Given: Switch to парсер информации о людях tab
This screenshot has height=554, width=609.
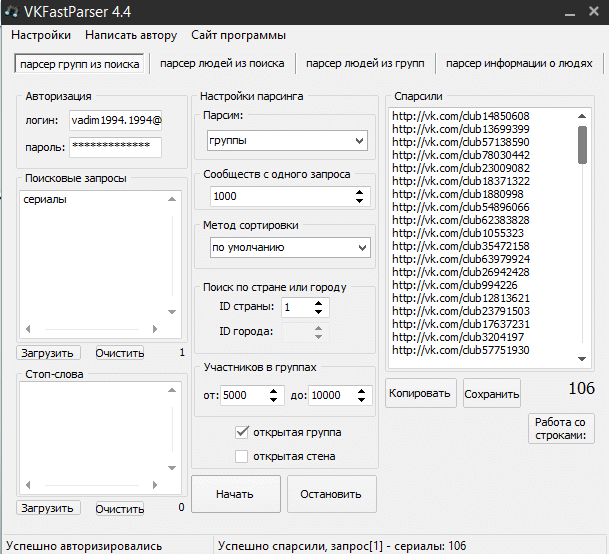Looking at the screenshot, I should [x=519, y=63].
